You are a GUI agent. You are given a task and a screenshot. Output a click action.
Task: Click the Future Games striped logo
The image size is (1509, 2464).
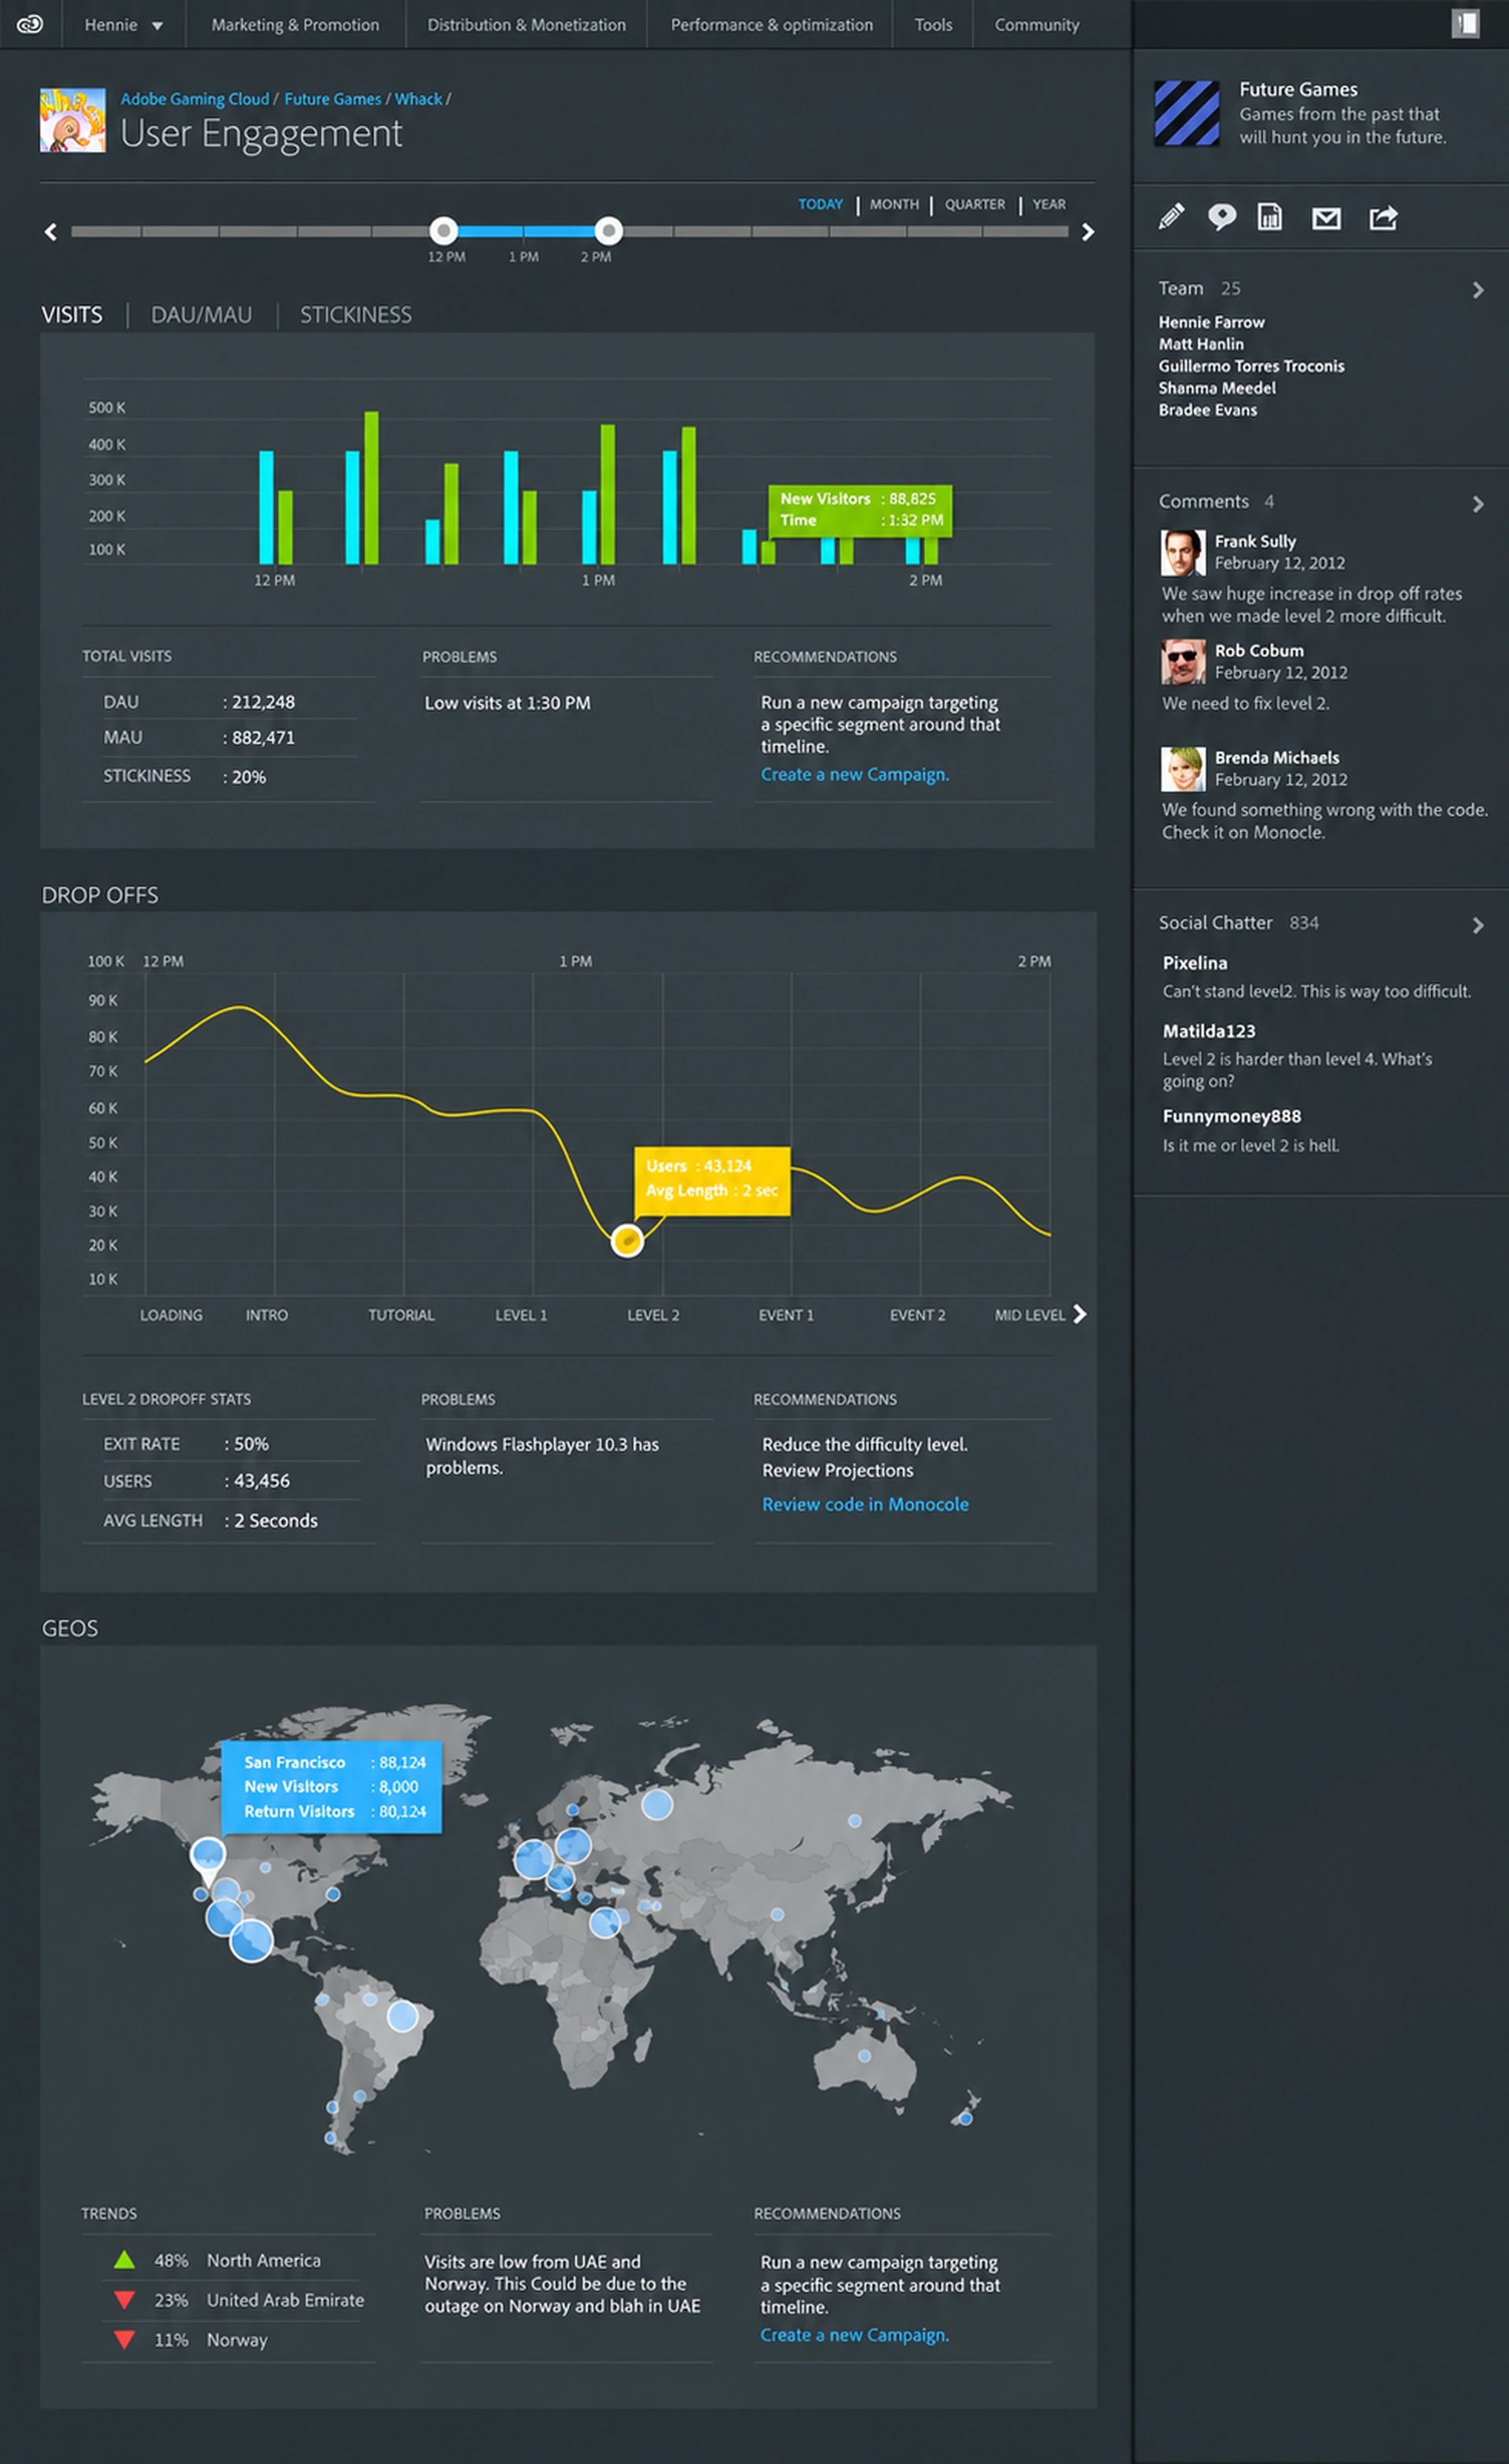point(1187,113)
